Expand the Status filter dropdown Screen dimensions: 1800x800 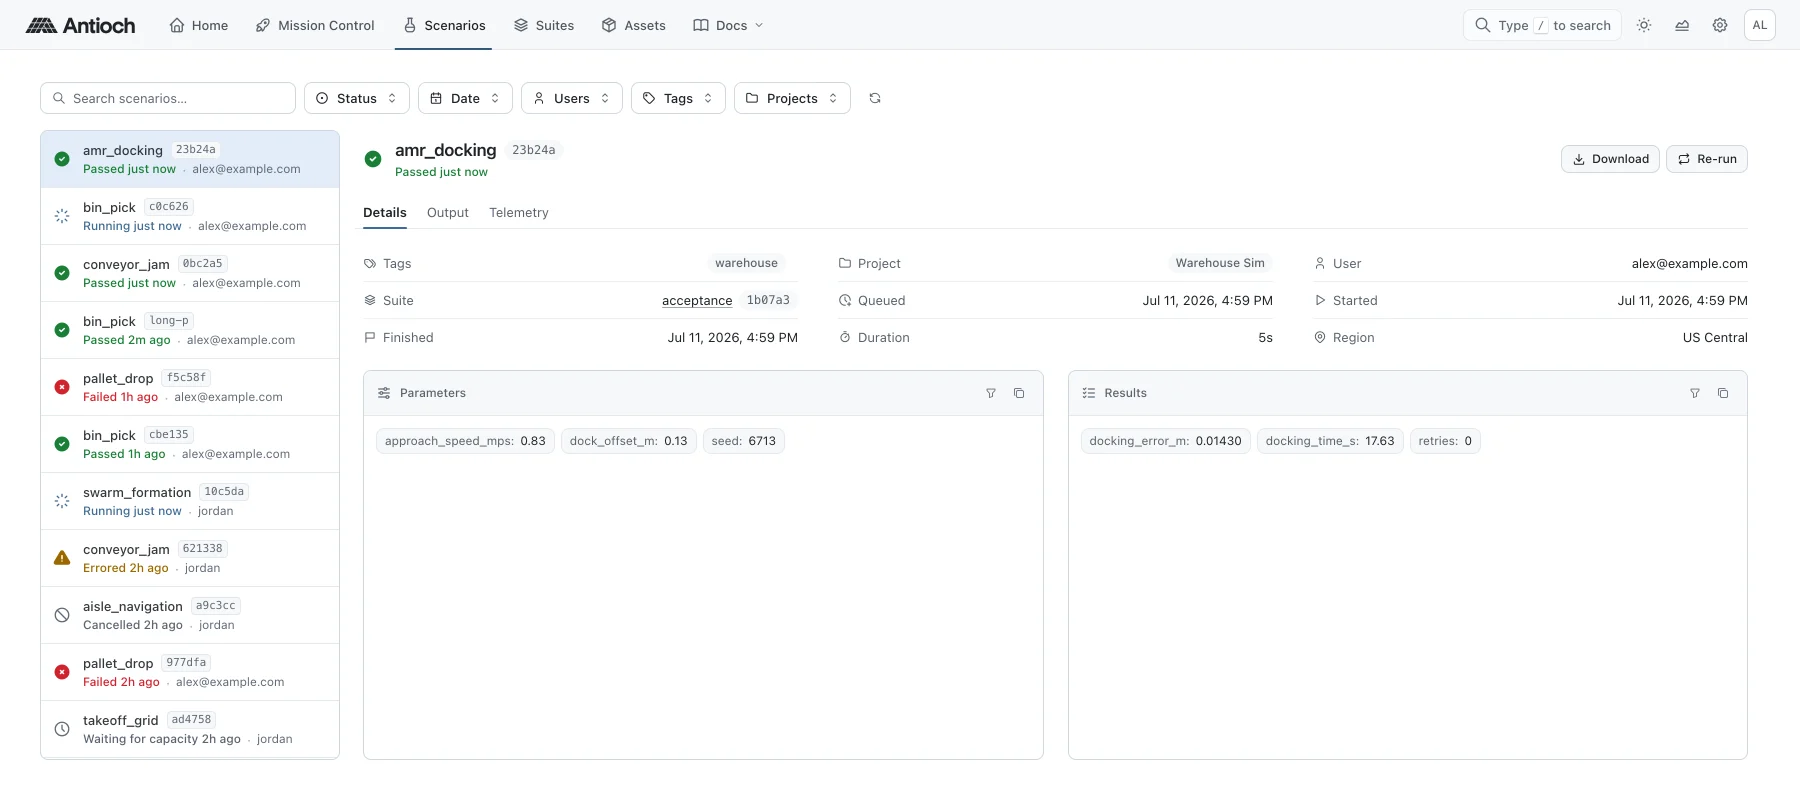(357, 98)
